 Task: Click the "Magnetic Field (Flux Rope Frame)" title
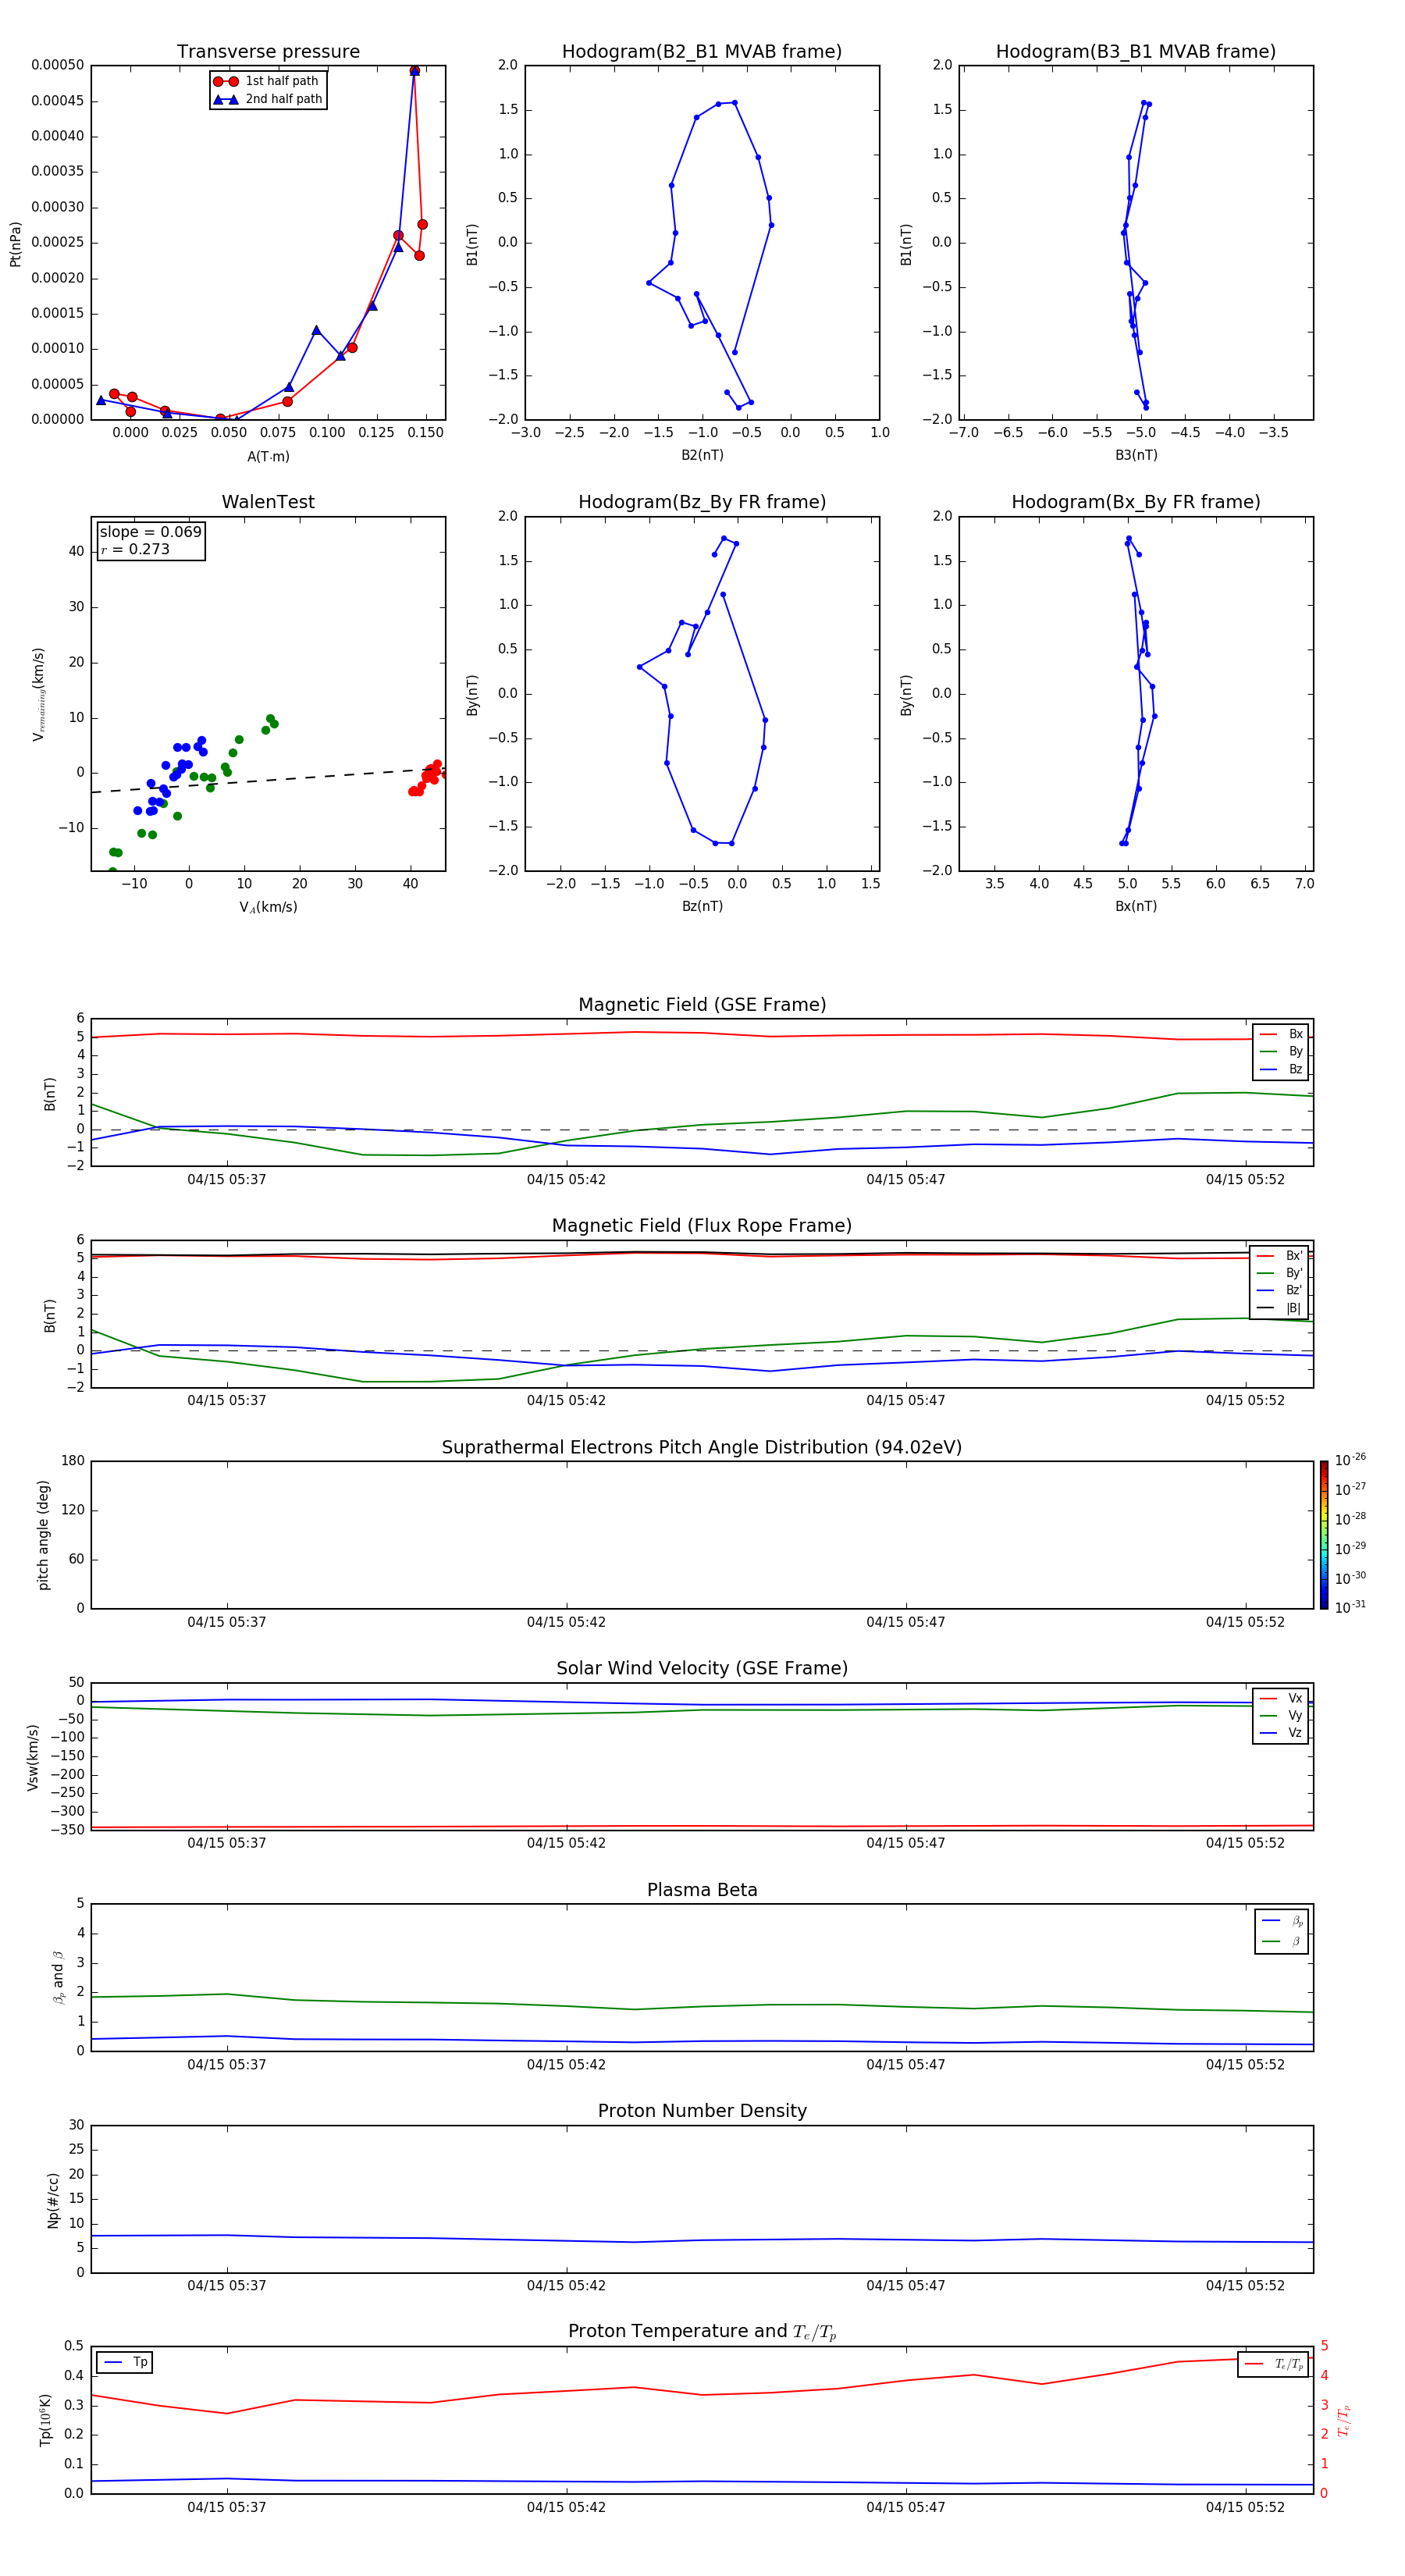pyautogui.click(x=702, y=1226)
